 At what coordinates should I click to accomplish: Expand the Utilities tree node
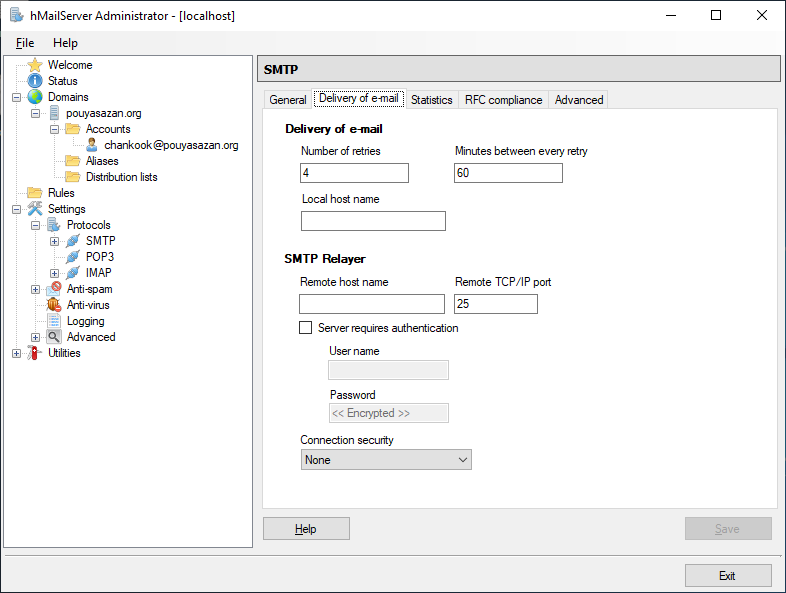(16, 353)
